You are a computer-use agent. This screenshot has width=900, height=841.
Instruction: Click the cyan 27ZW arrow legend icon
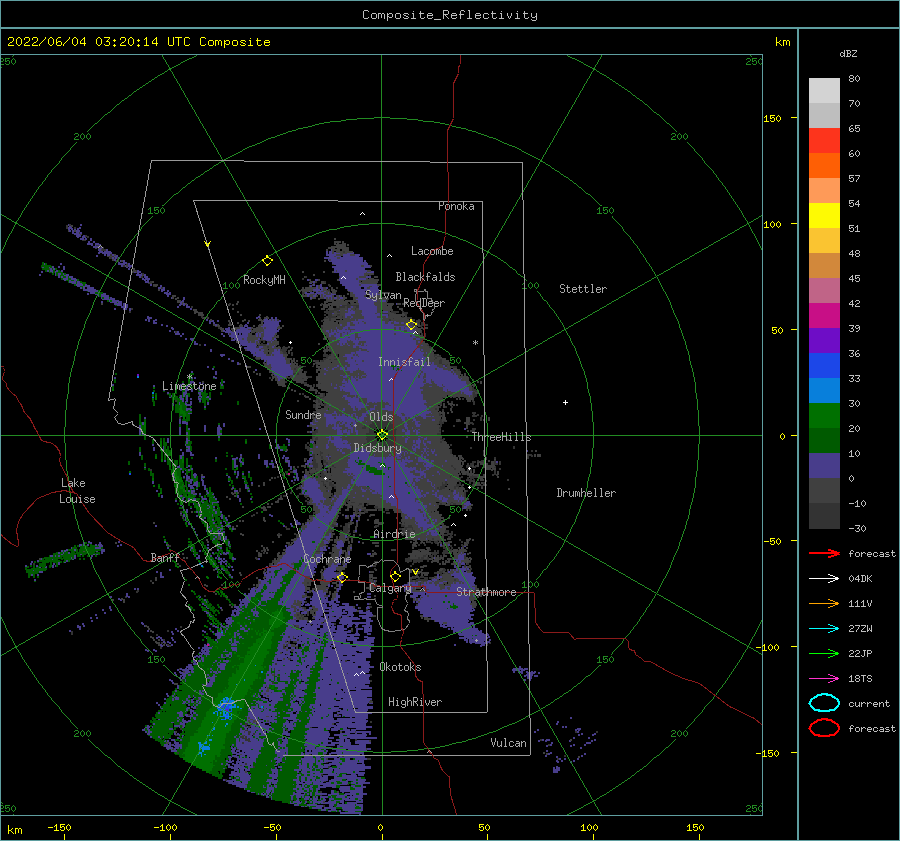[824, 629]
